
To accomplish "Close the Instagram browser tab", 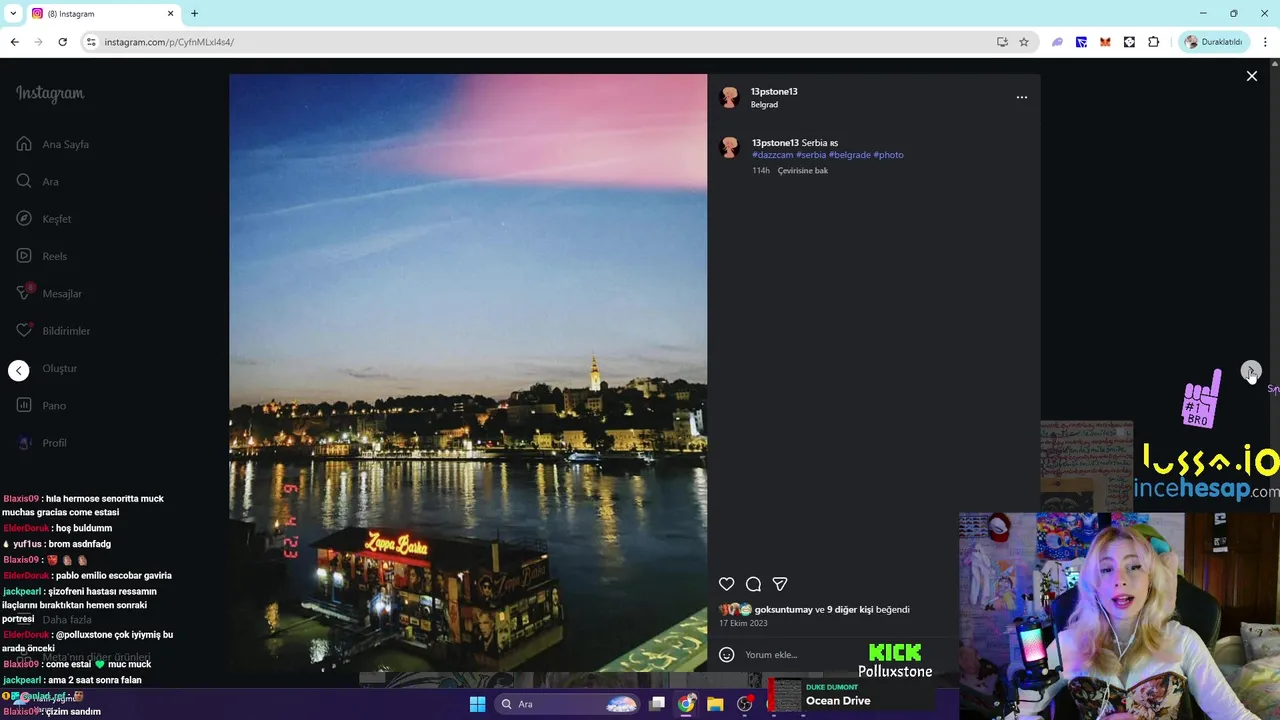I will 170,13.
